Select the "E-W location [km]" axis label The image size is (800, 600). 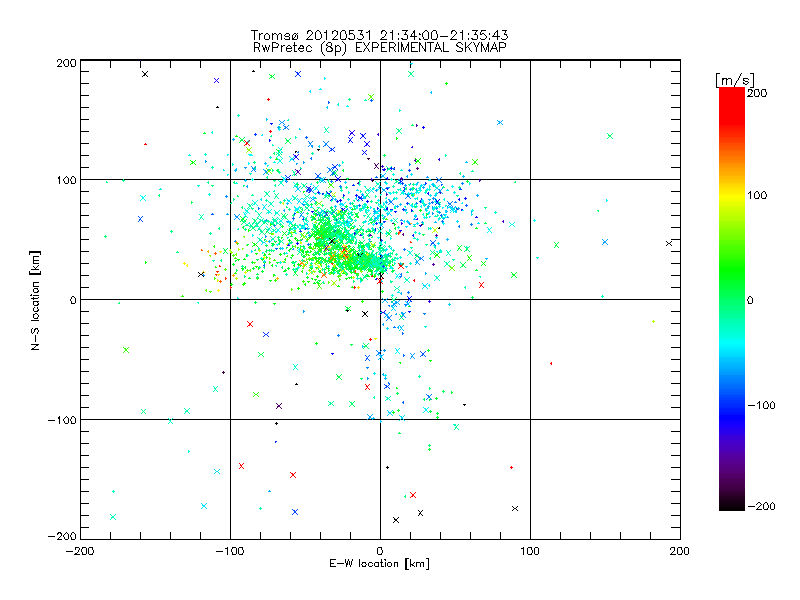click(379, 563)
